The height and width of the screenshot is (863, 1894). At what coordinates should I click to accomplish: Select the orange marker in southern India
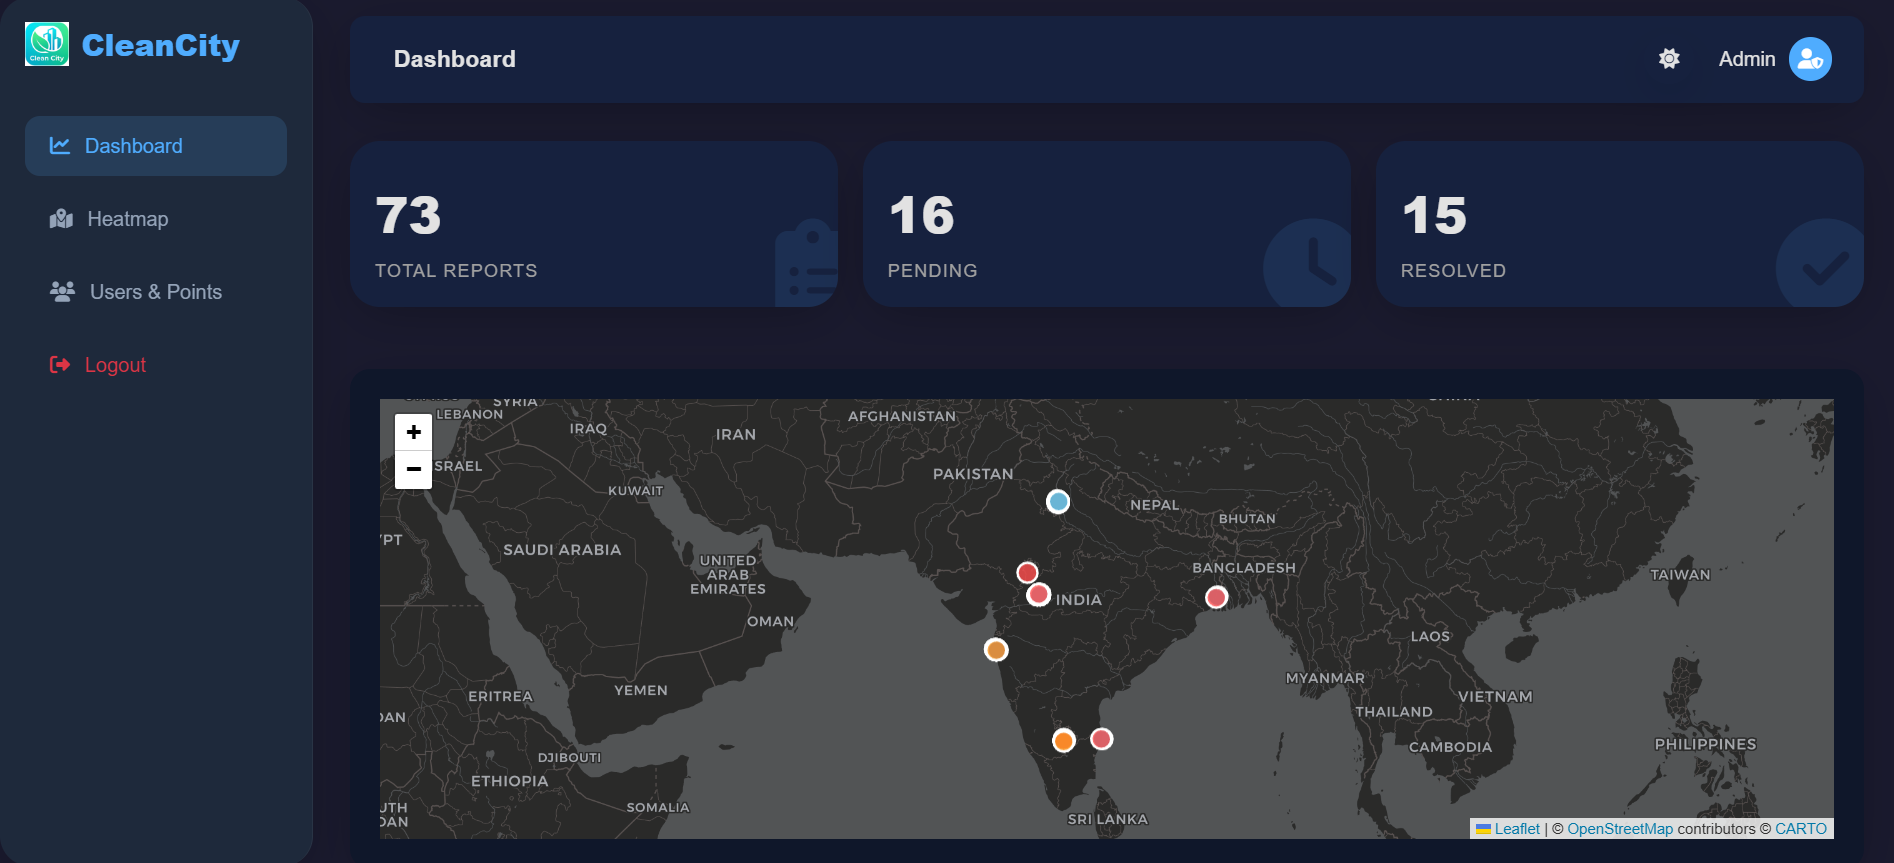pyautogui.click(x=1063, y=740)
